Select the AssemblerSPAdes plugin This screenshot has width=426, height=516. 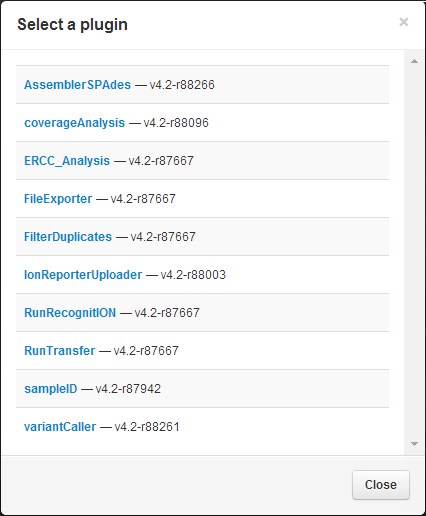tap(77, 85)
